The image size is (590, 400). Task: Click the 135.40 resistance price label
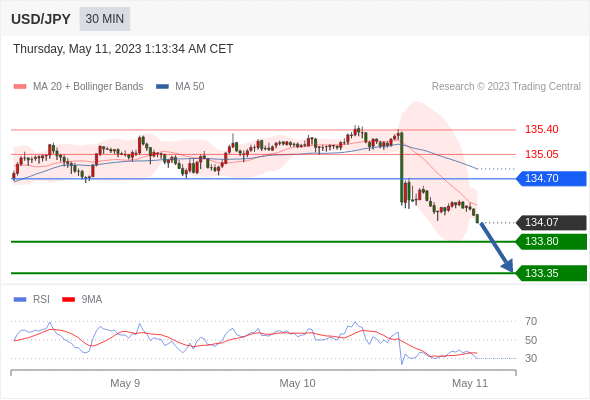coord(542,129)
